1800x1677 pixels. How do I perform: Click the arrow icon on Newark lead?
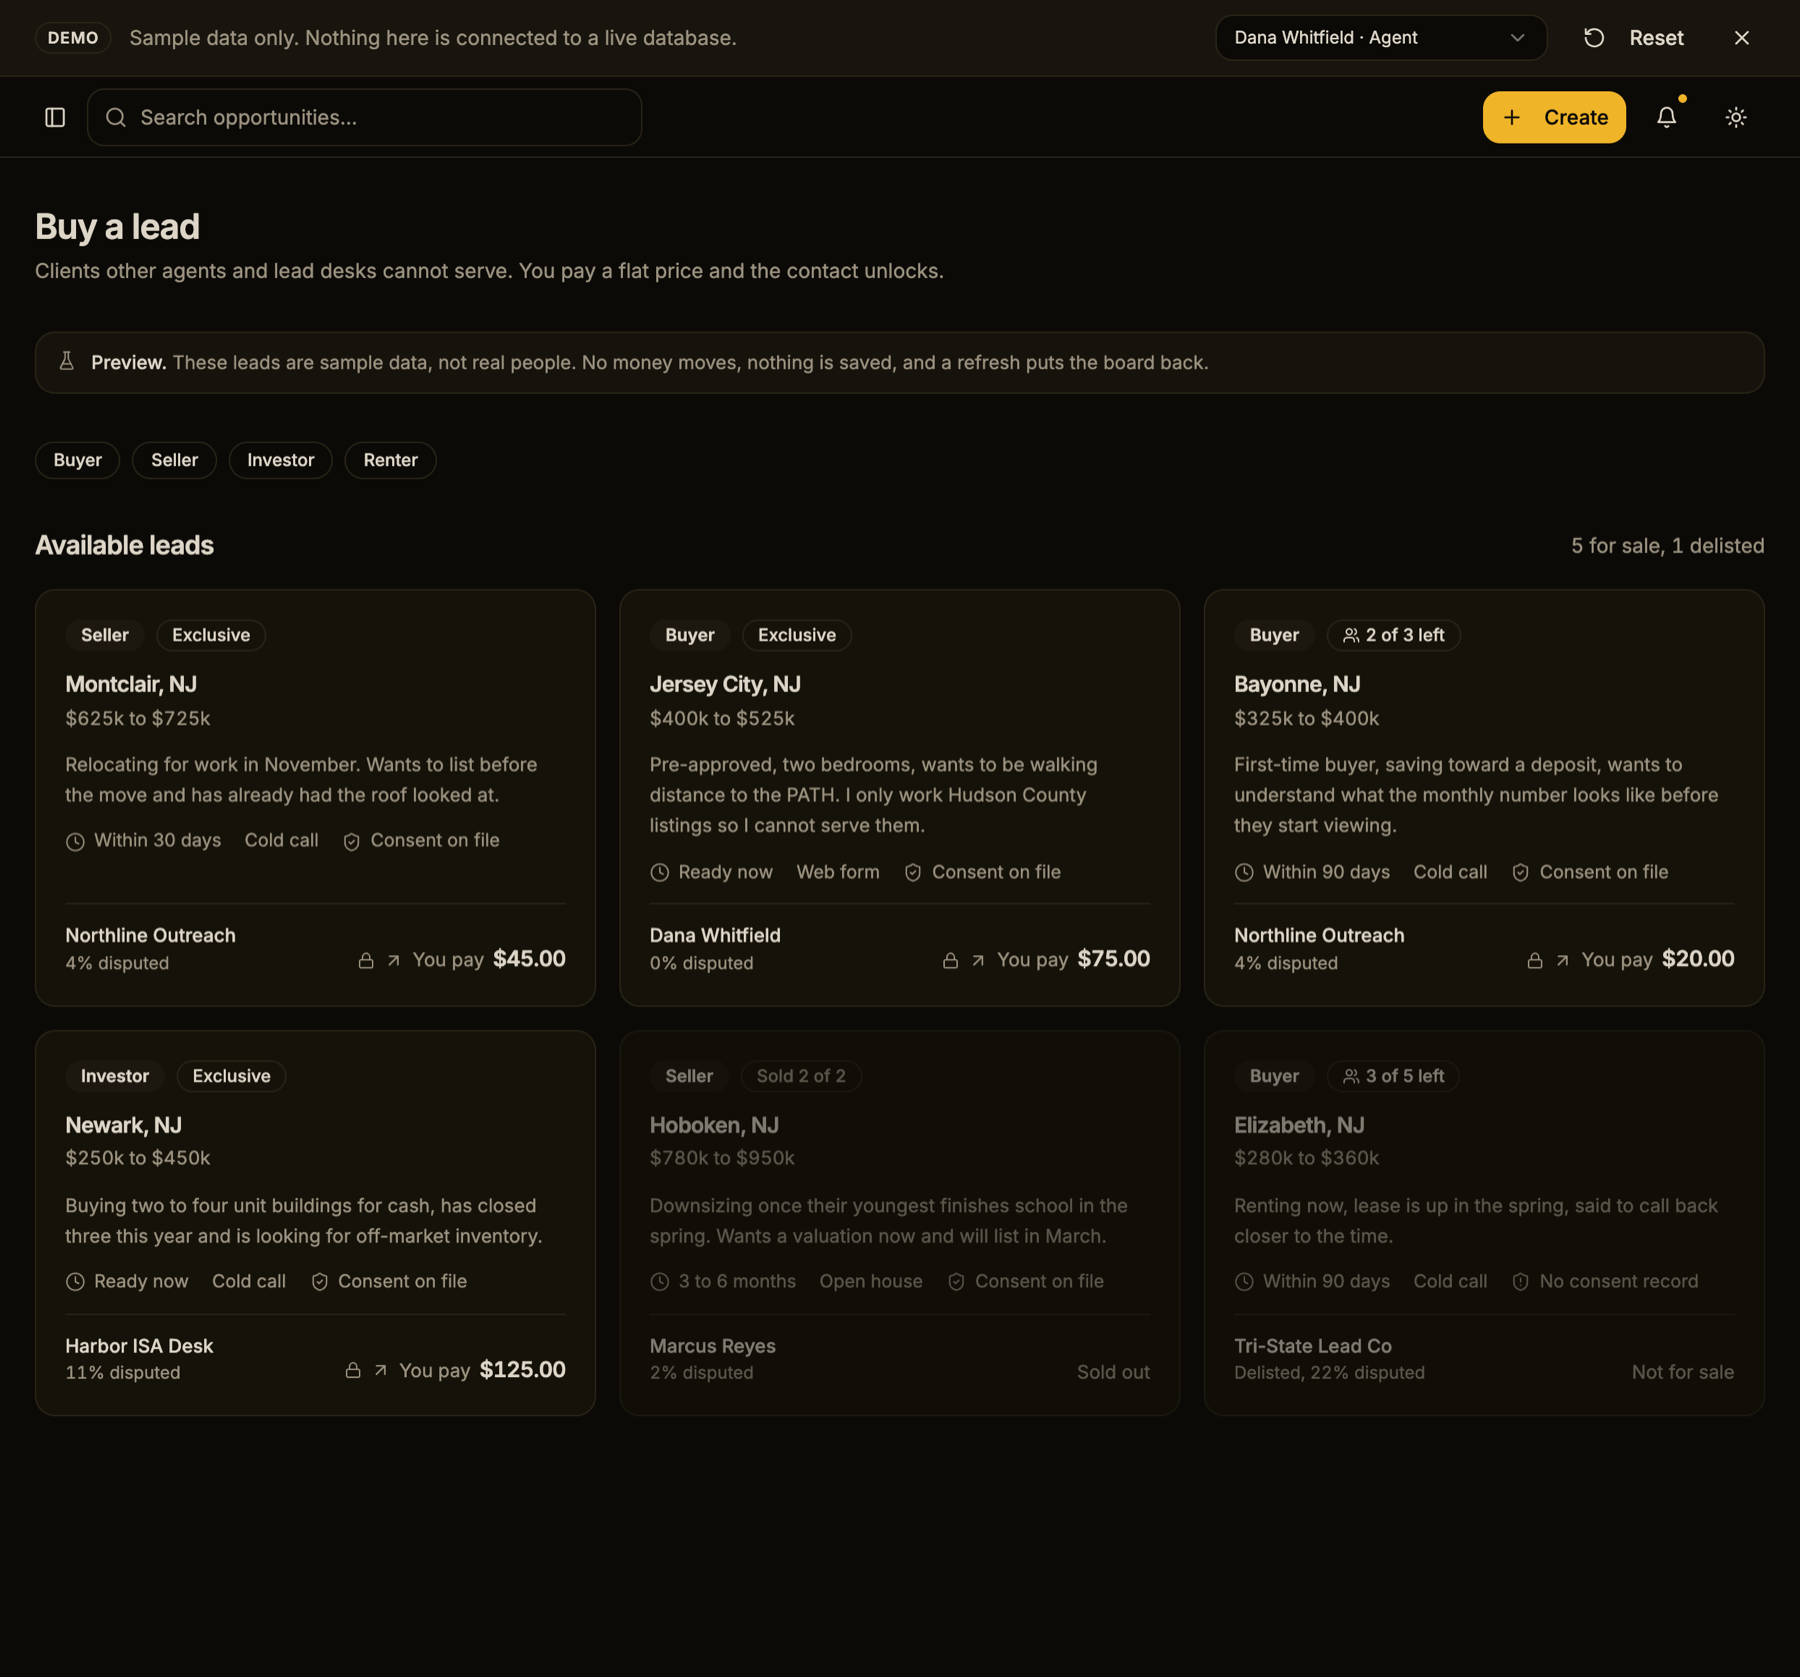[381, 1370]
